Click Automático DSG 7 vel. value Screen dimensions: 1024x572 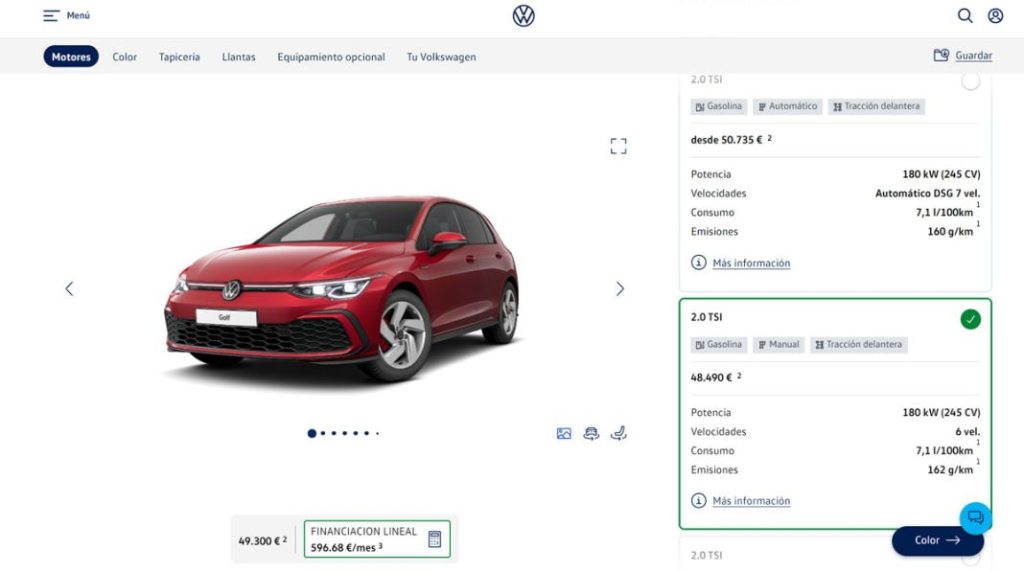[x=927, y=193]
